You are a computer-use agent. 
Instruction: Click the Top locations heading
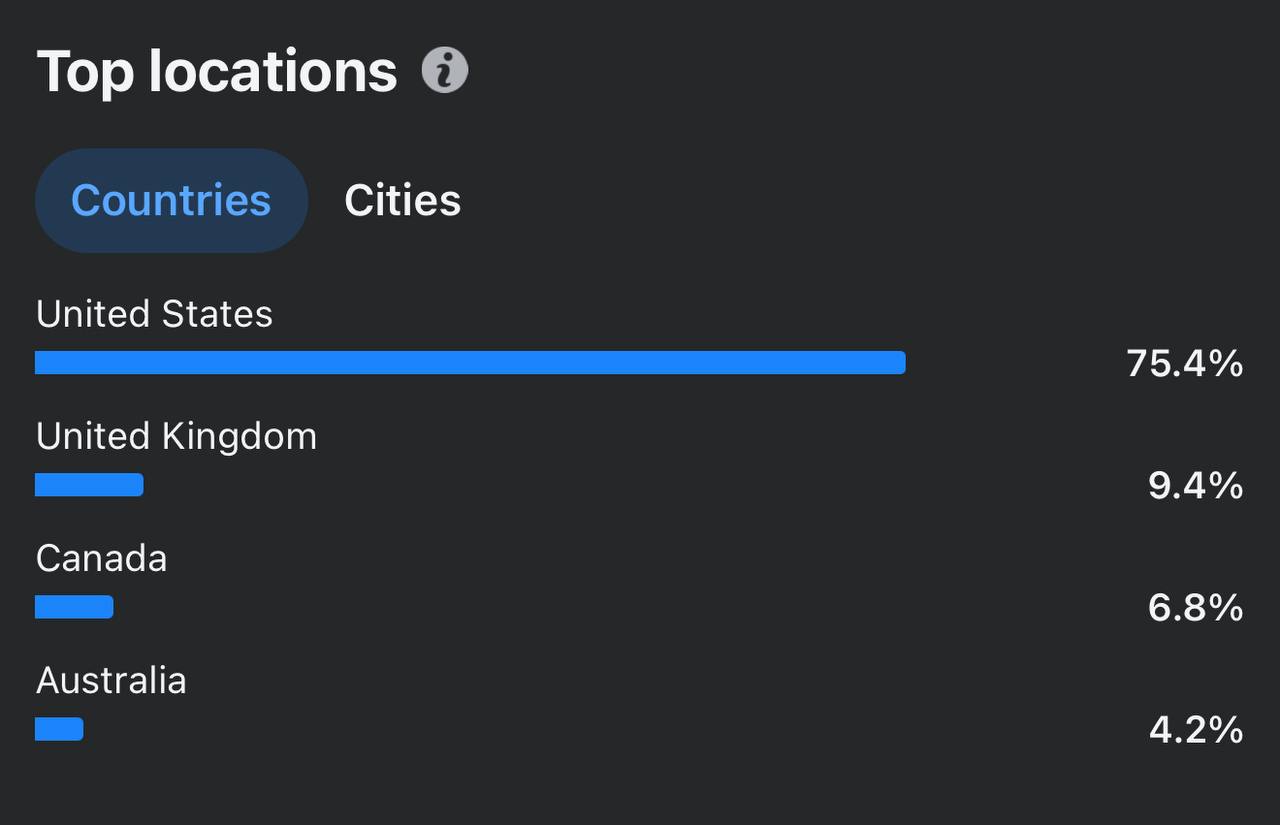click(x=217, y=72)
